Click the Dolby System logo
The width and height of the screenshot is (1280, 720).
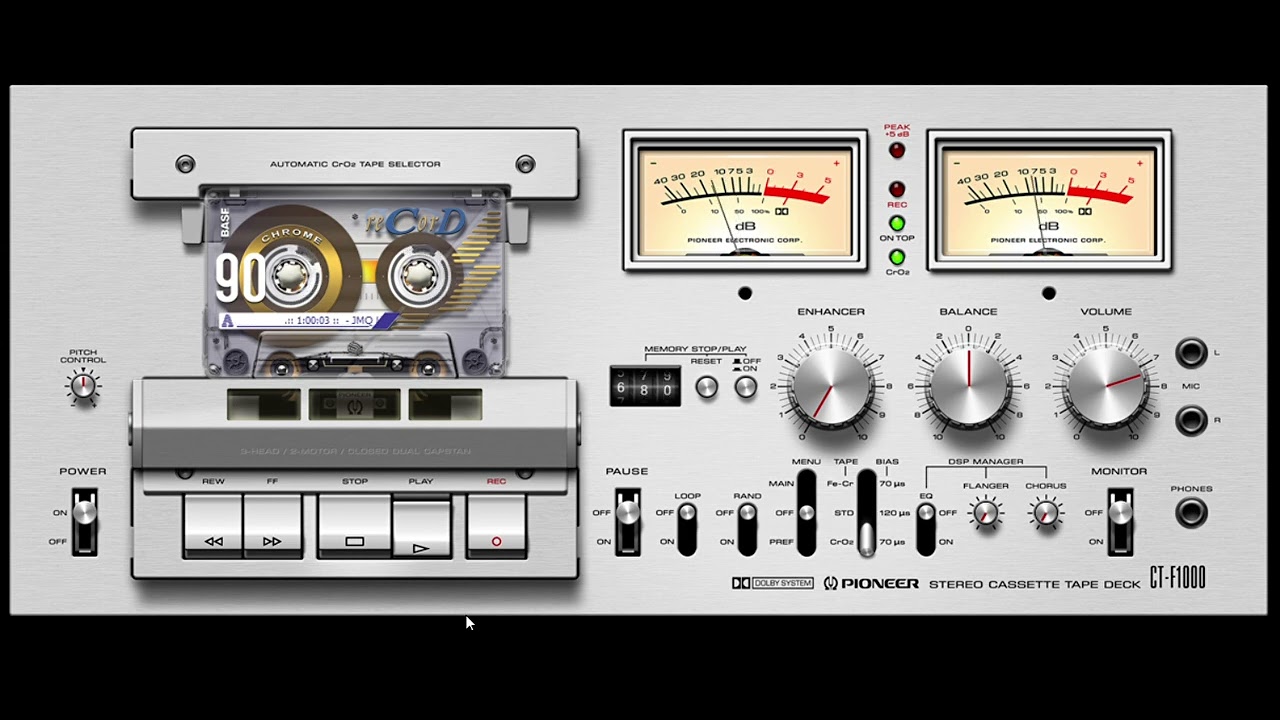(x=772, y=583)
